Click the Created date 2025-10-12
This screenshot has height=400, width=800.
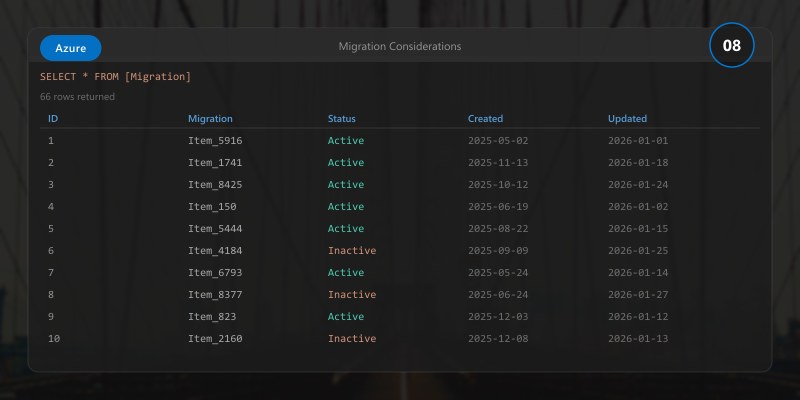click(498, 184)
